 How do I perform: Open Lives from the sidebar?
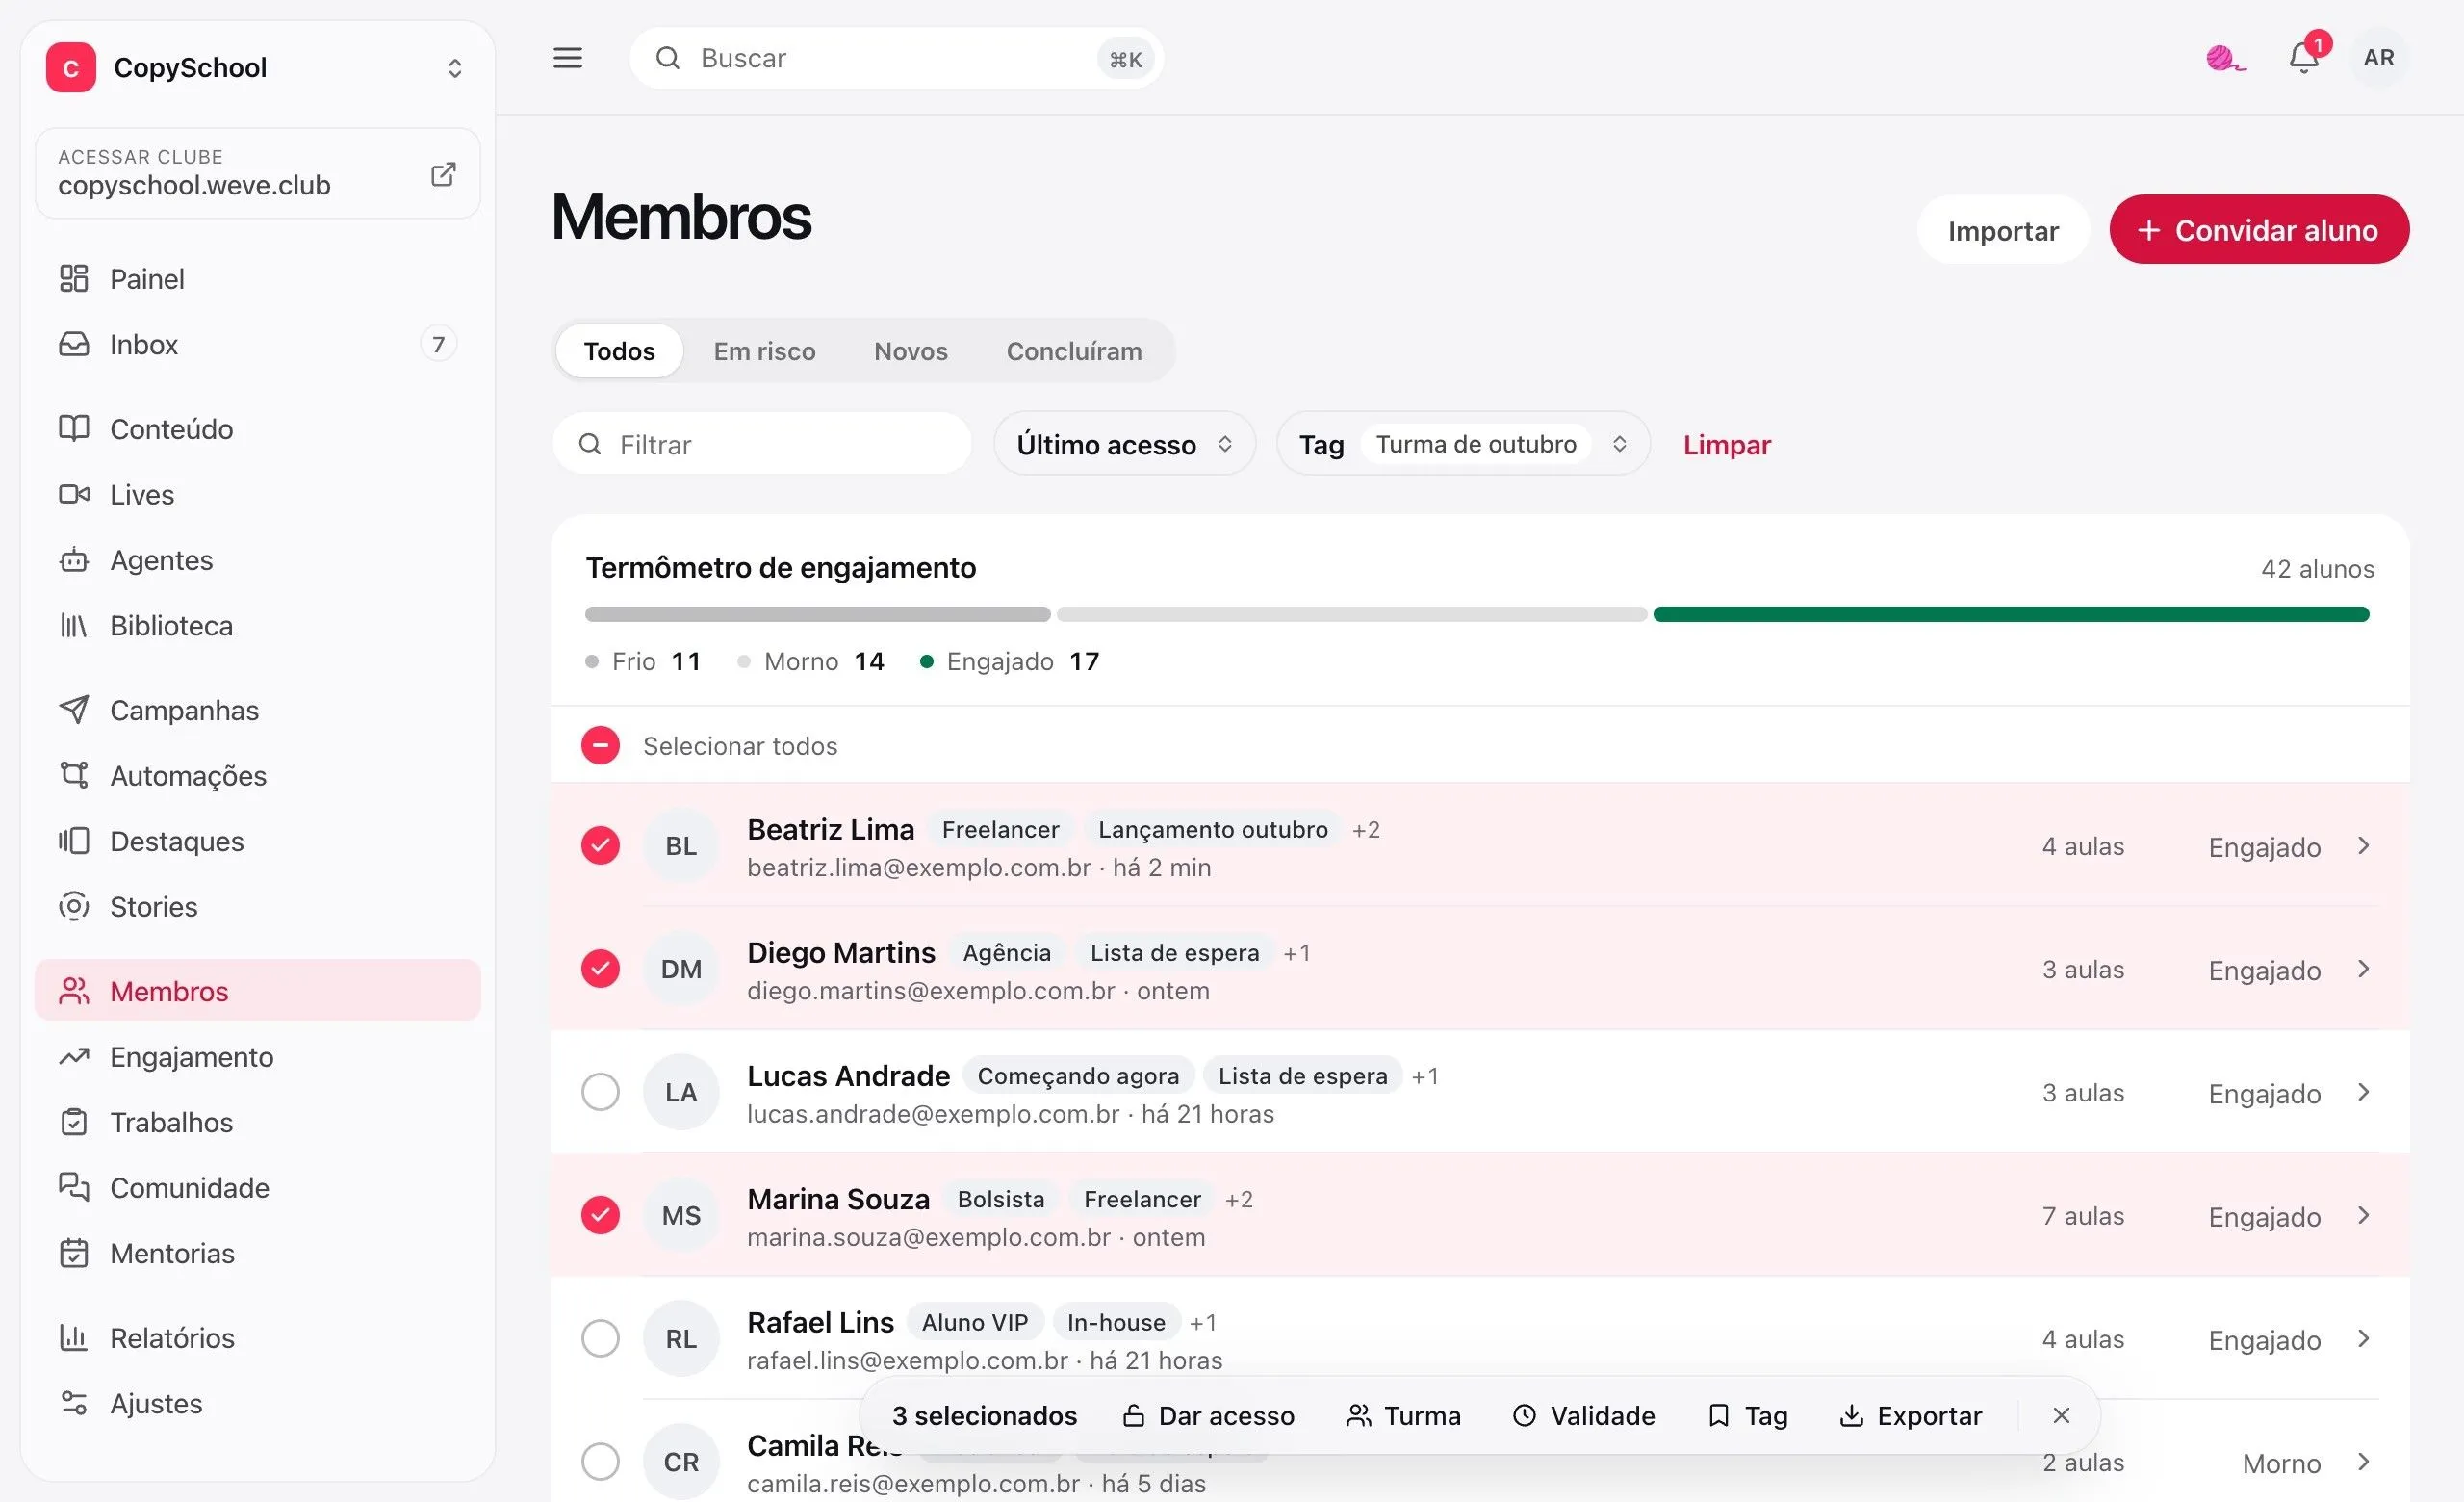point(257,495)
